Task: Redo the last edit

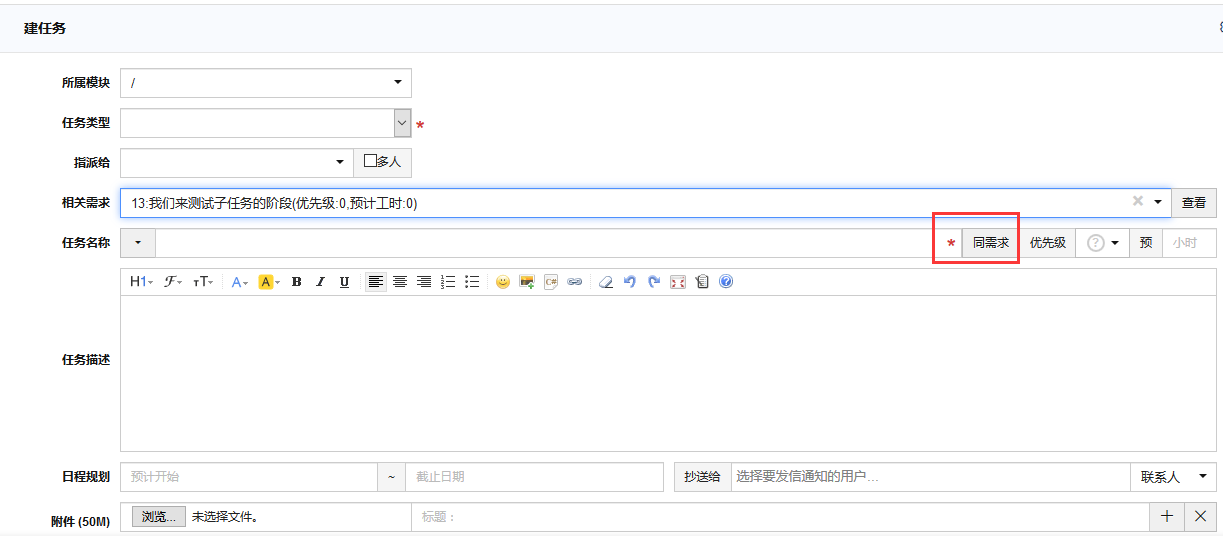Action: (x=654, y=282)
